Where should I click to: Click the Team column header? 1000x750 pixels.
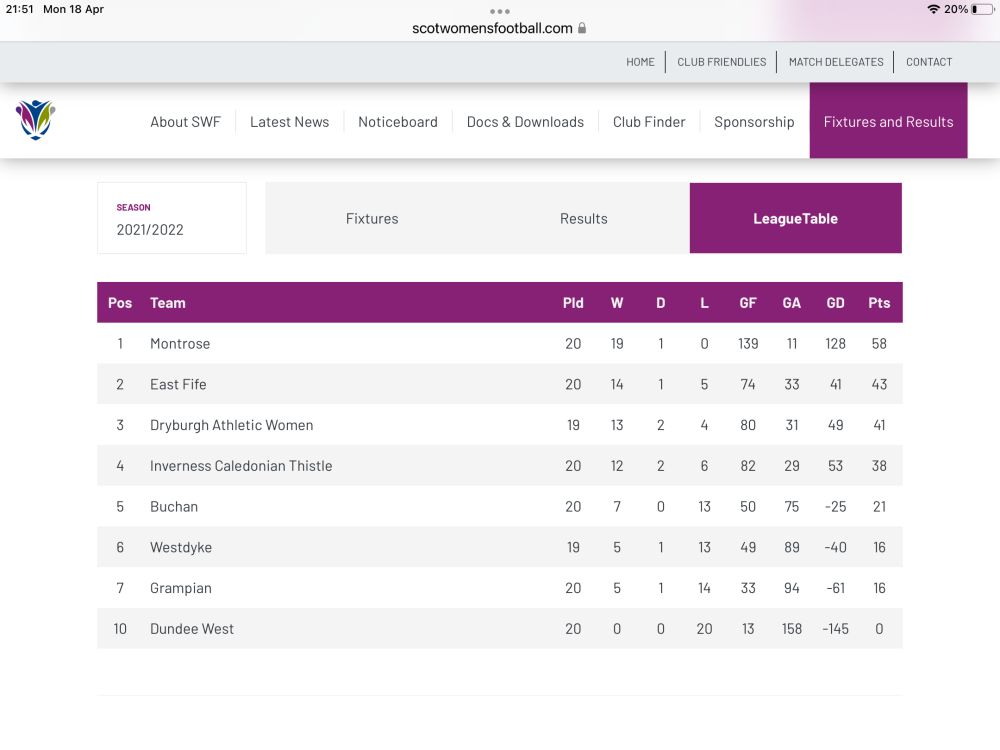pos(168,303)
